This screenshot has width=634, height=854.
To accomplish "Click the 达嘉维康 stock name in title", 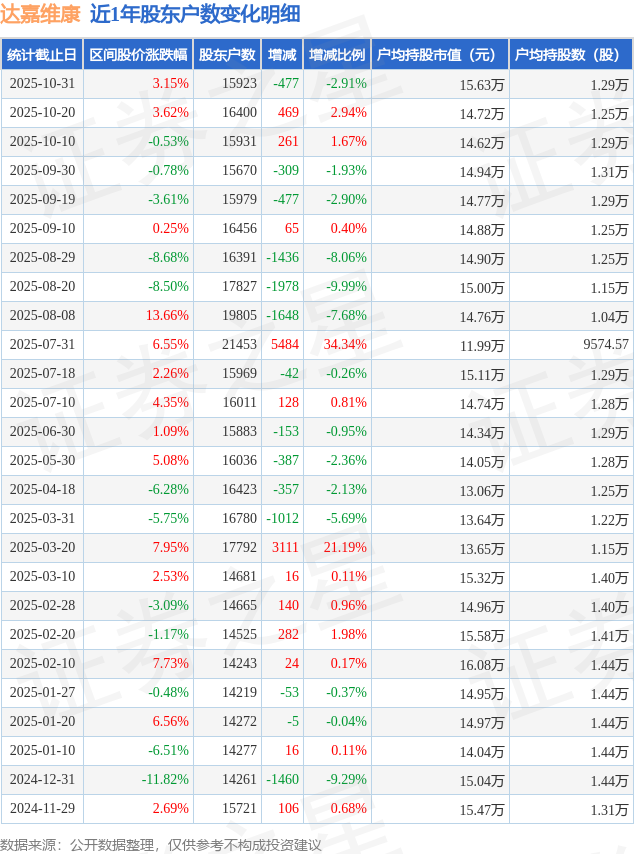I will point(40,14).
